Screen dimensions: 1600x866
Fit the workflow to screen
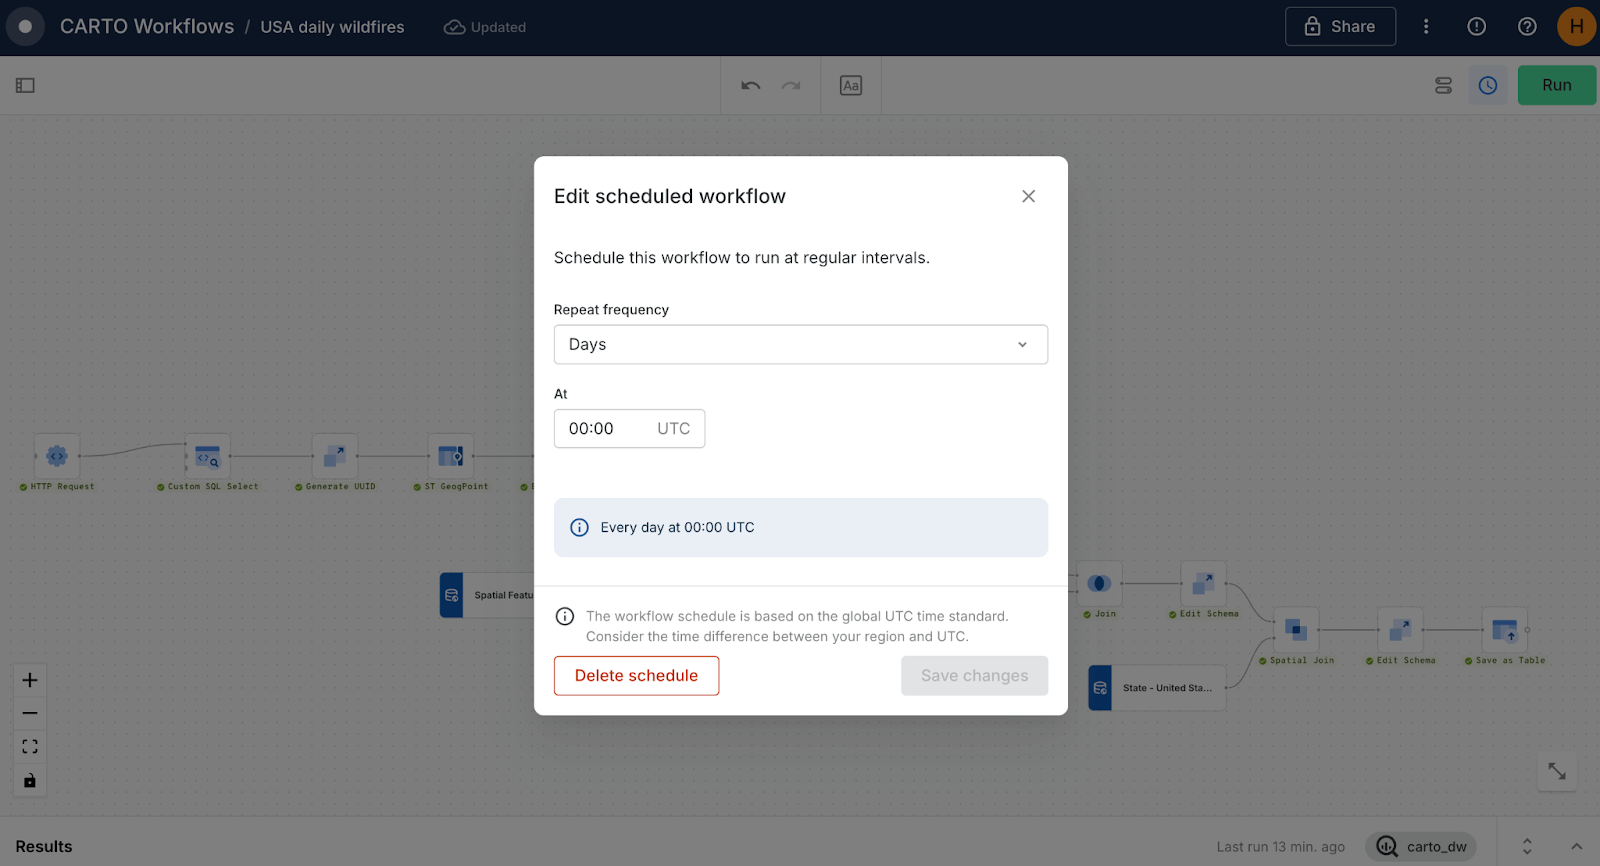pyautogui.click(x=30, y=746)
